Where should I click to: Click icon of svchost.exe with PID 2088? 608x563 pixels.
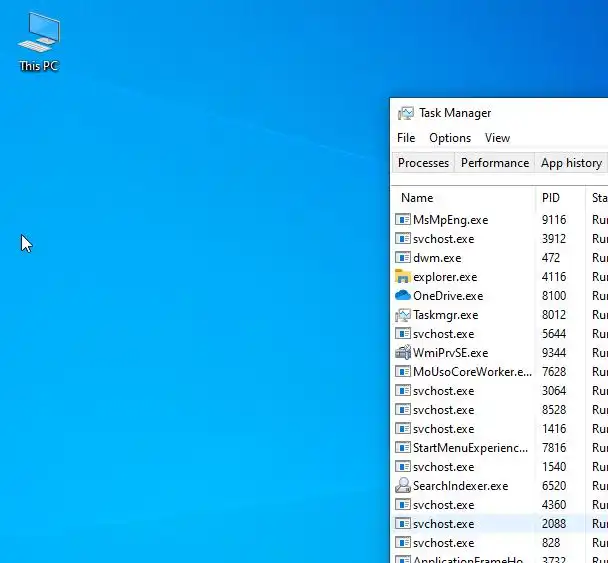click(402, 523)
